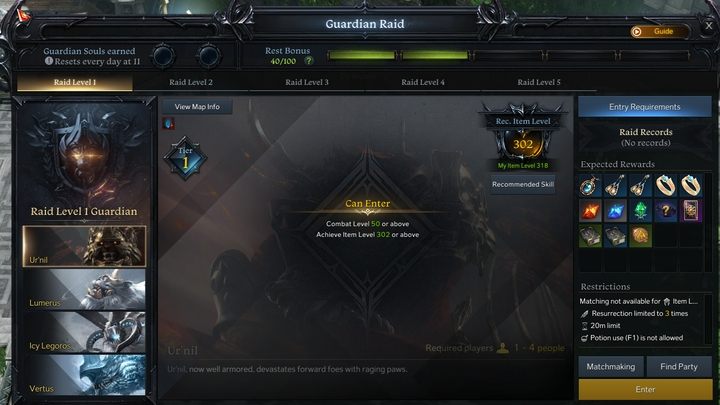Select the blue crystal reward icon
The width and height of the screenshot is (720, 405).
(x=615, y=211)
